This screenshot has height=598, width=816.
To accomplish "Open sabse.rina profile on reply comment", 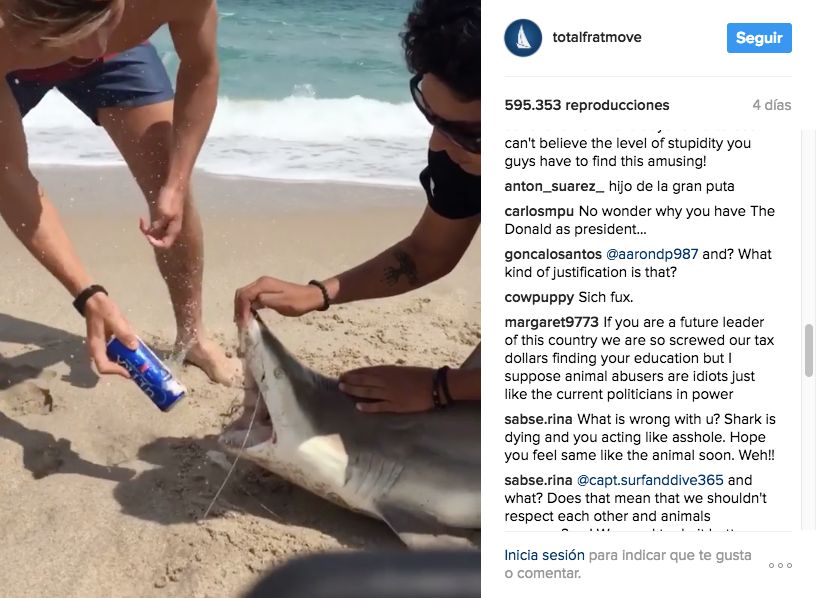I will pyautogui.click(x=538, y=480).
